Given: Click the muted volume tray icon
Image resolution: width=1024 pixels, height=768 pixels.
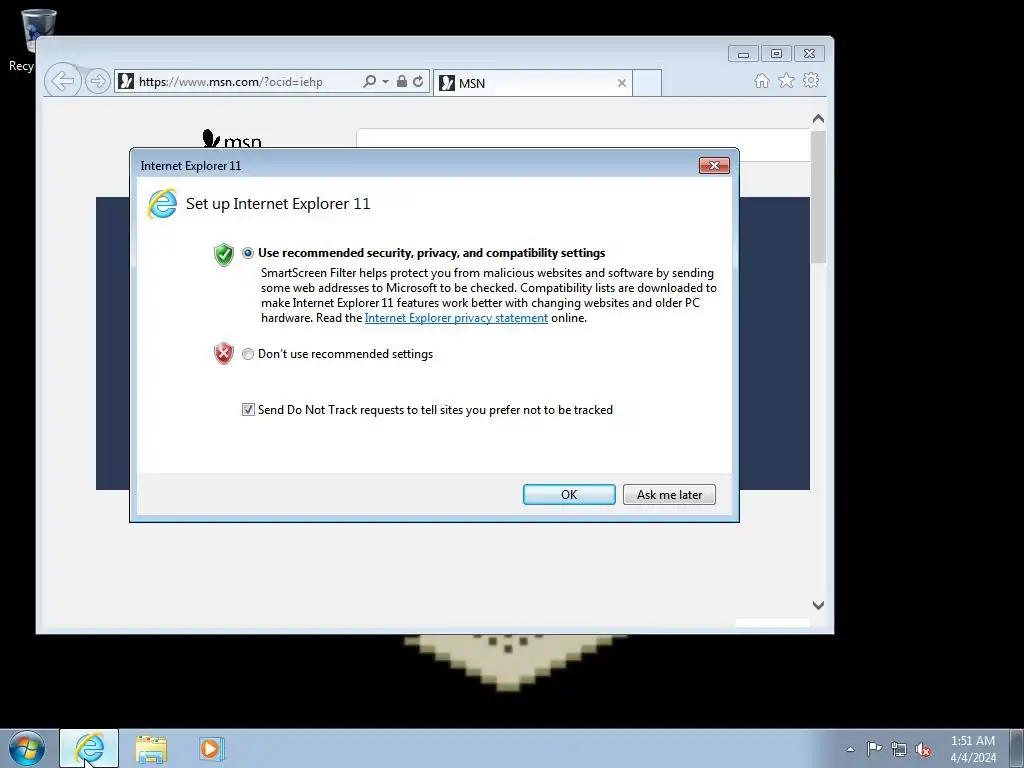Looking at the screenshot, I should tap(923, 749).
